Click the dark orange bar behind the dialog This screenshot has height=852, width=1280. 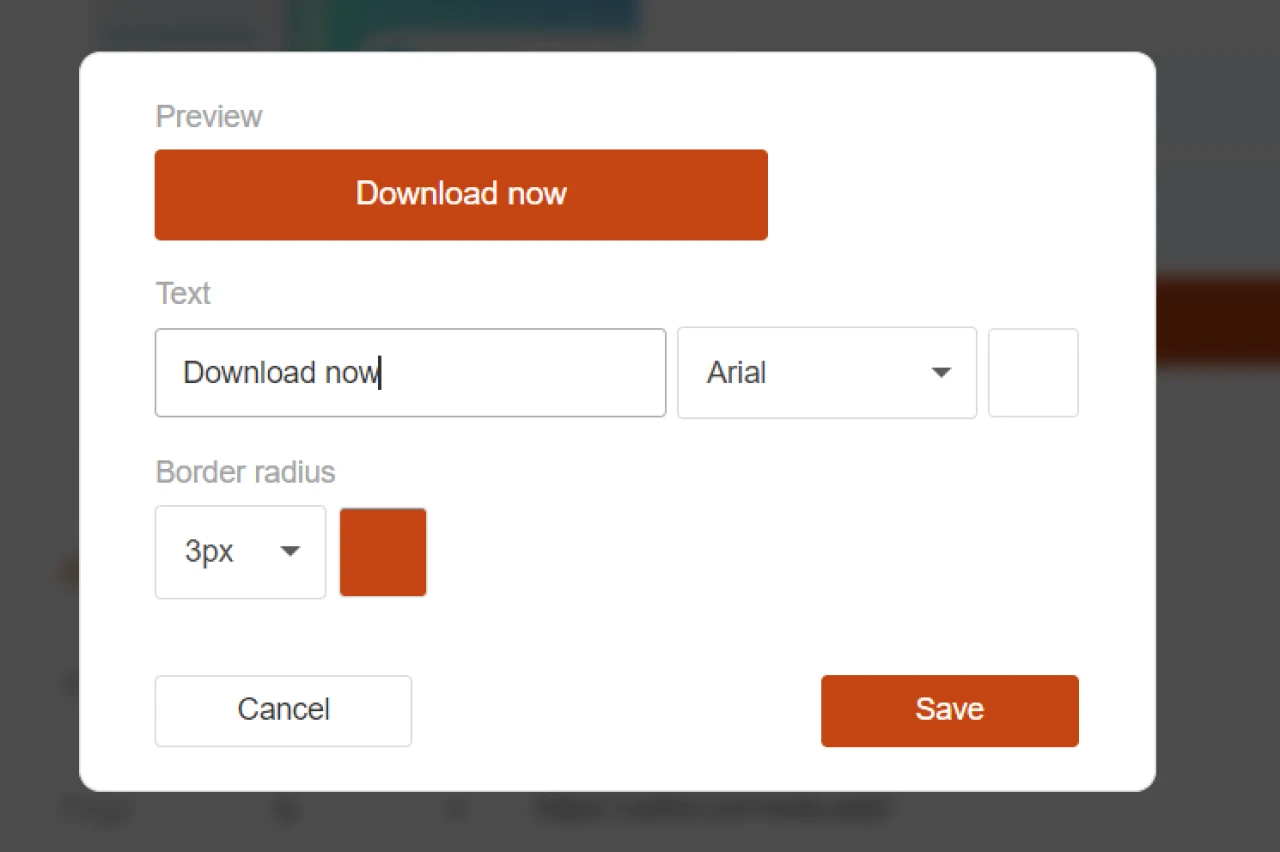tap(1217, 320)
